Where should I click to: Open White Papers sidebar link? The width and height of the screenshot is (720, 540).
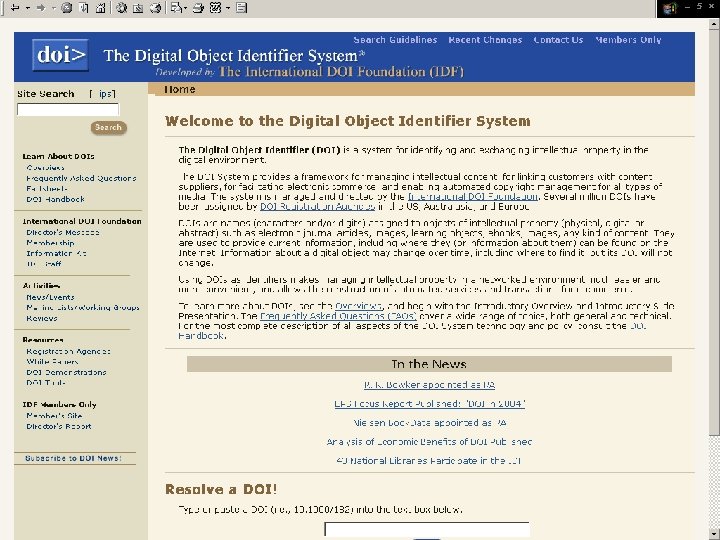pyautogui.click(x=52, y=362)
